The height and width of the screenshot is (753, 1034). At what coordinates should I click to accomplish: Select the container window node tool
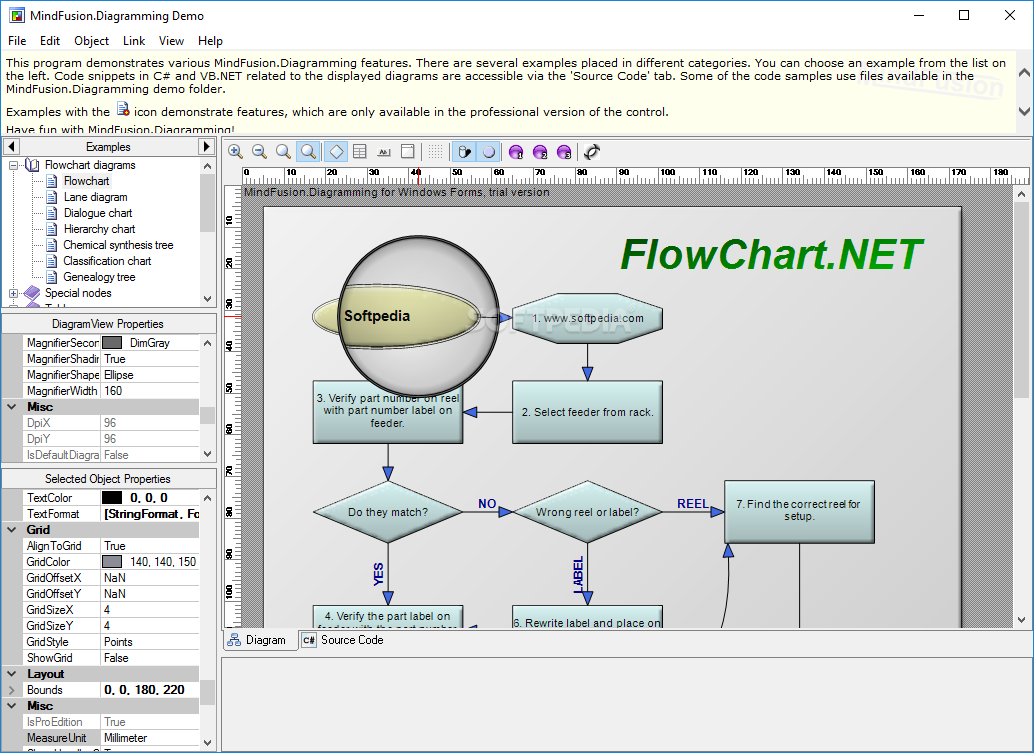pyautogui.click(x=408, y=152)
